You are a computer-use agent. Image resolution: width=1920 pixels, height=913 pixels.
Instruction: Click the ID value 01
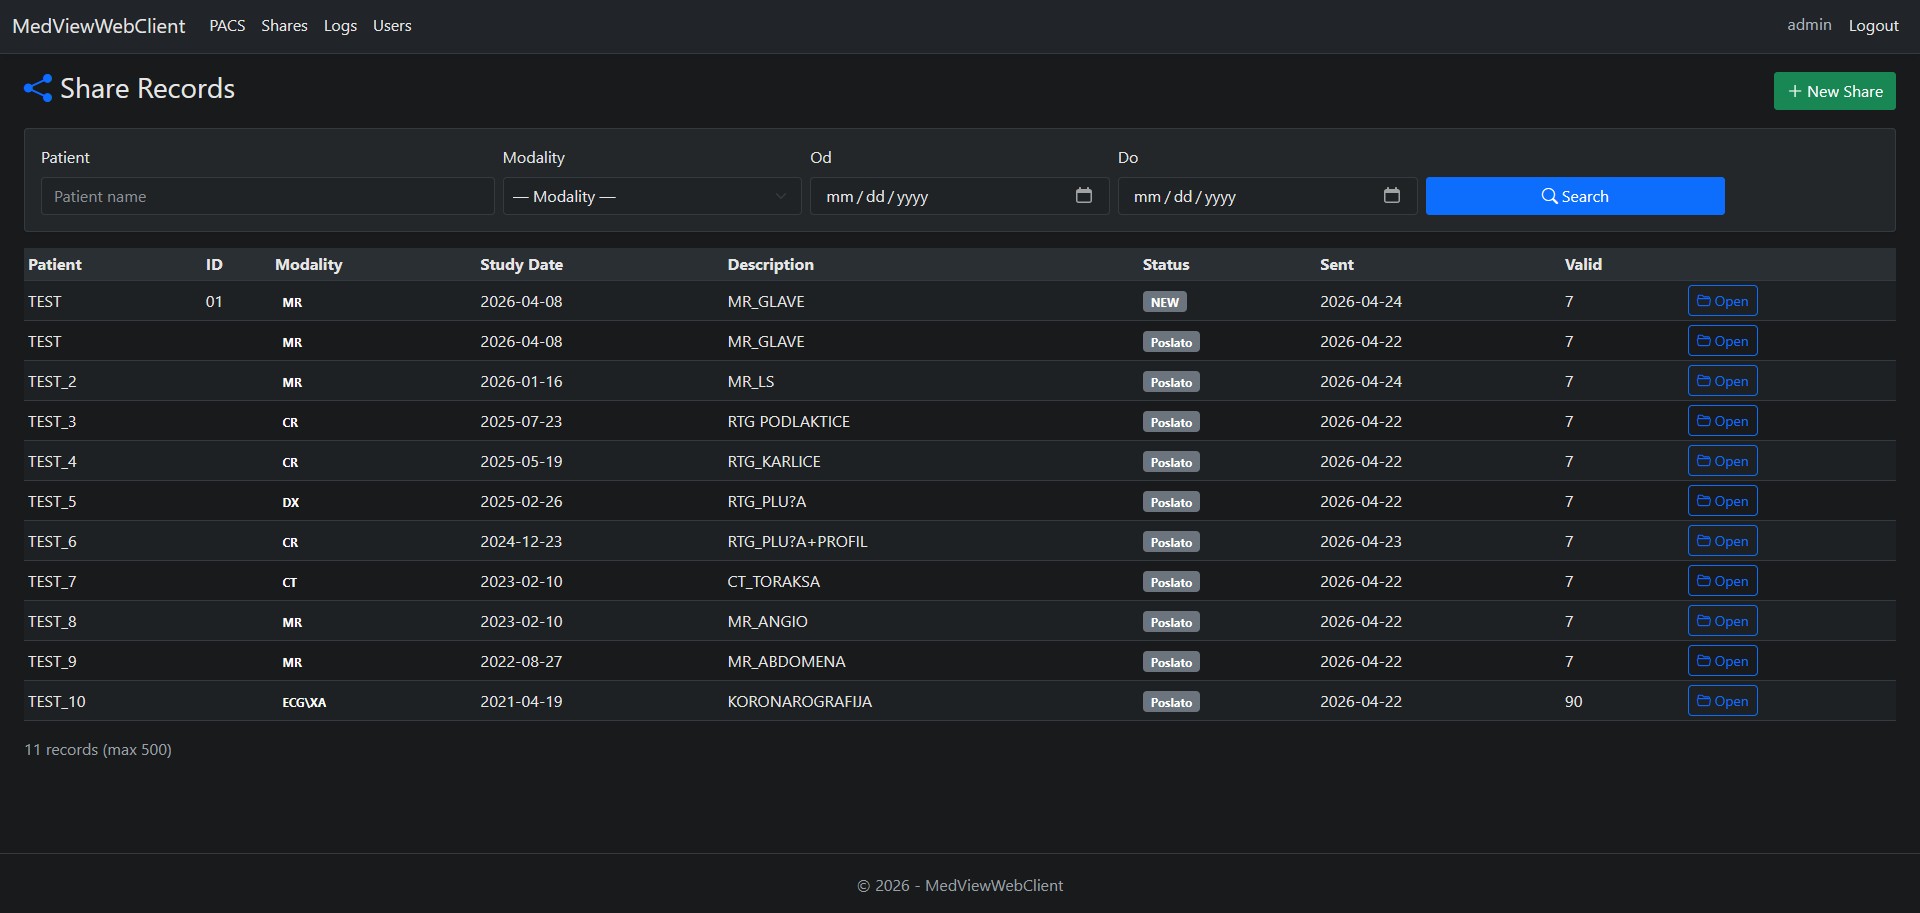214,301
